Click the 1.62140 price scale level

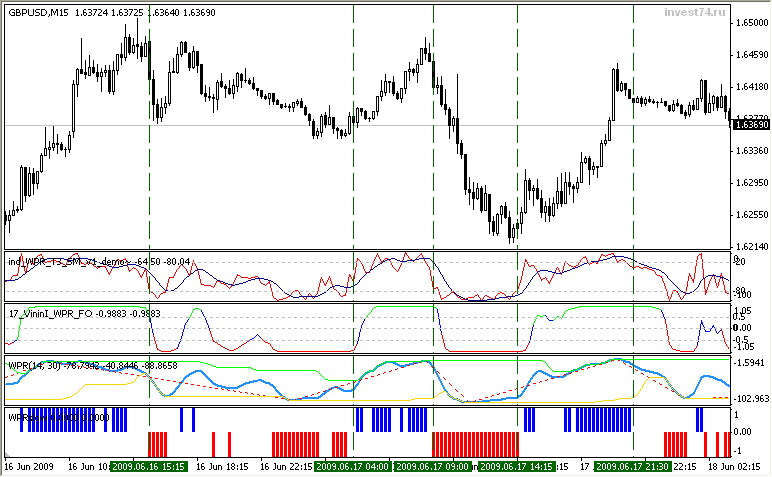750,246
